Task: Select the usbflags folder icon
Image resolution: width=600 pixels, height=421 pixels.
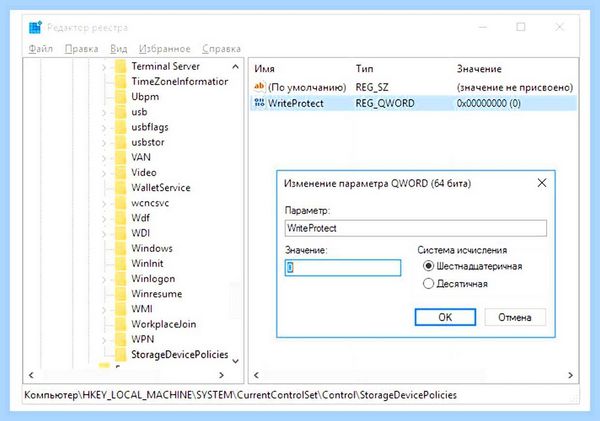Action: (121, 127)
